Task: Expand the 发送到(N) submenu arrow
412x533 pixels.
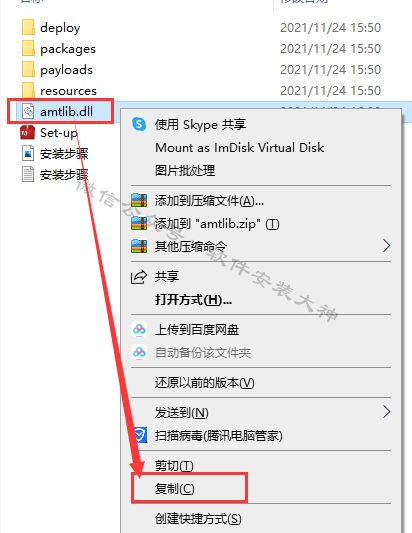Action: [386, 412]
